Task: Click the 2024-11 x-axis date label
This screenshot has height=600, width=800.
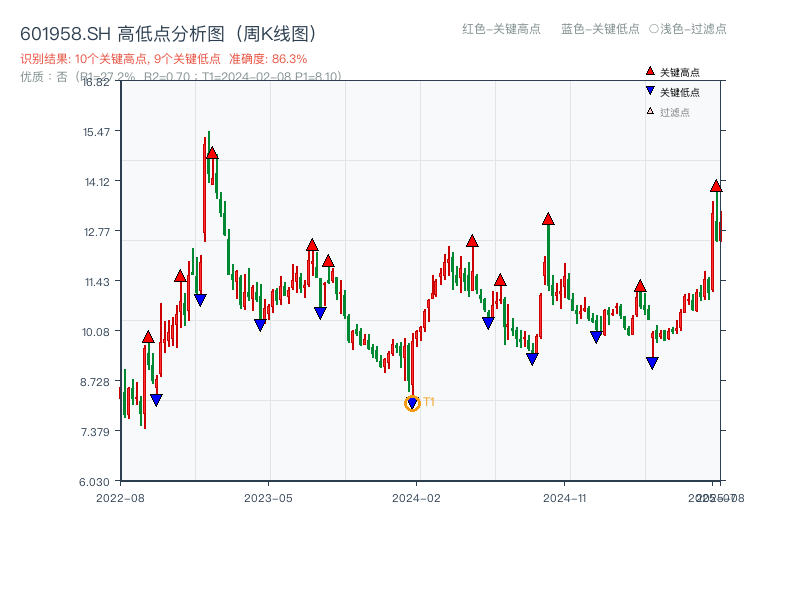Action: tap(565, 498)
